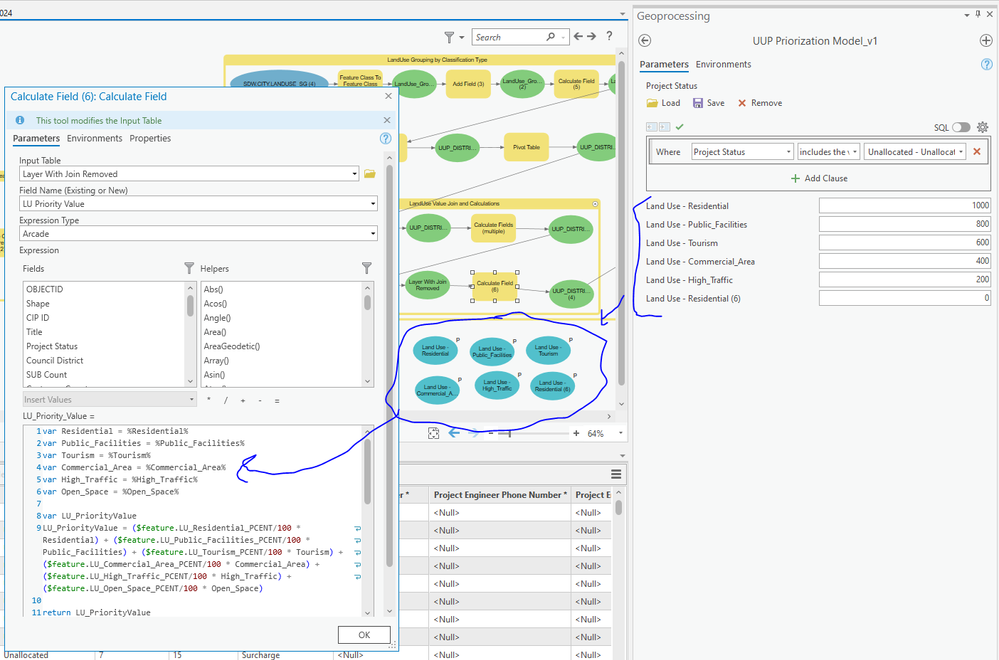Click the filter funnel icon in ModelBuilder toolbar
The height and width of the screenshot is (660, 999).
pyautogui.click(x=449, y=37)
